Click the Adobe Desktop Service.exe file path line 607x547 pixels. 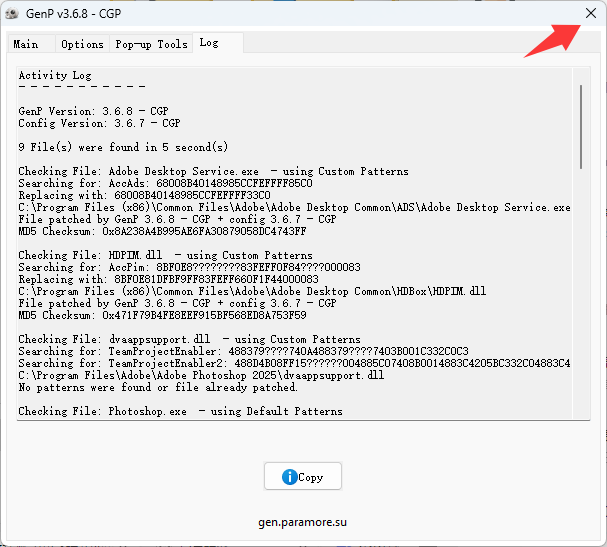294,207
